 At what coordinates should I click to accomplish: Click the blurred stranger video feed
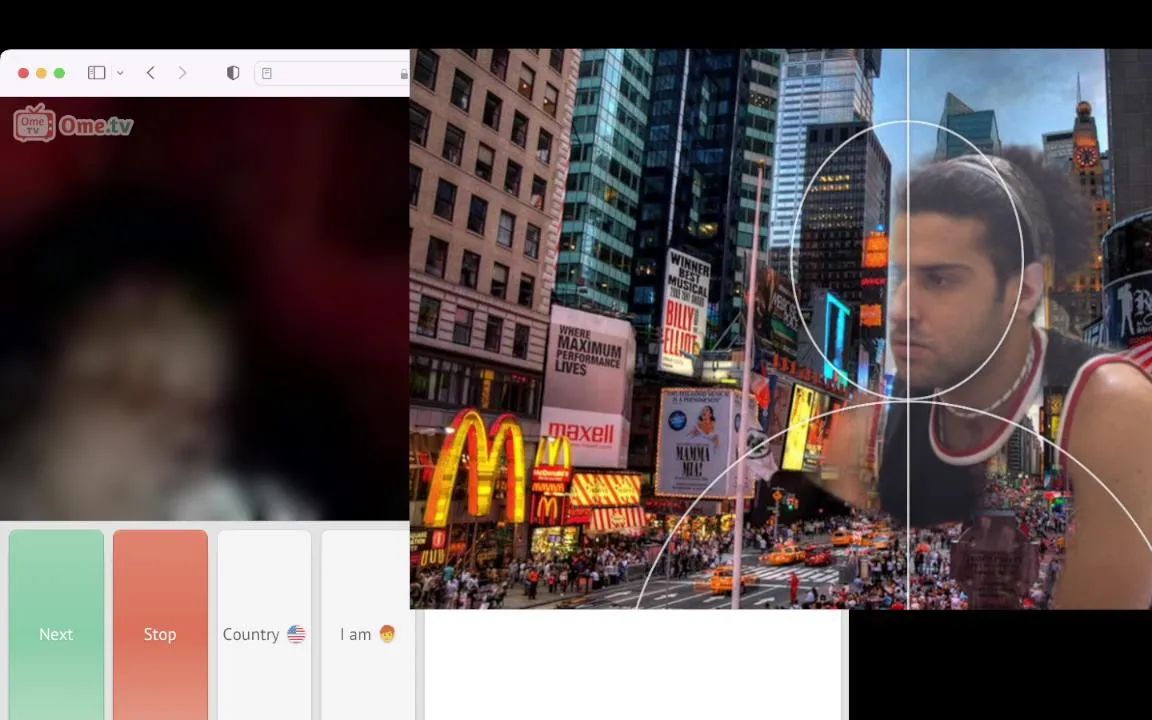[204, 309]
